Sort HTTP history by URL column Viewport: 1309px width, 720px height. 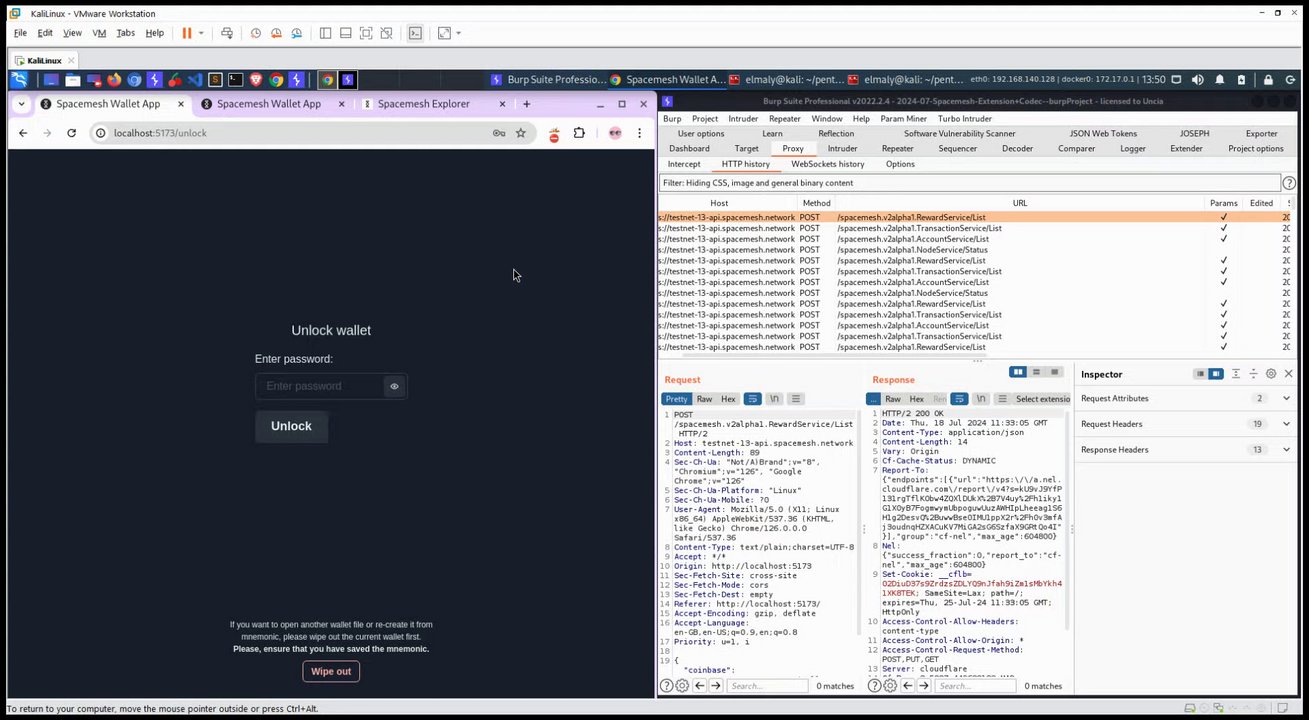point(1019,203)
